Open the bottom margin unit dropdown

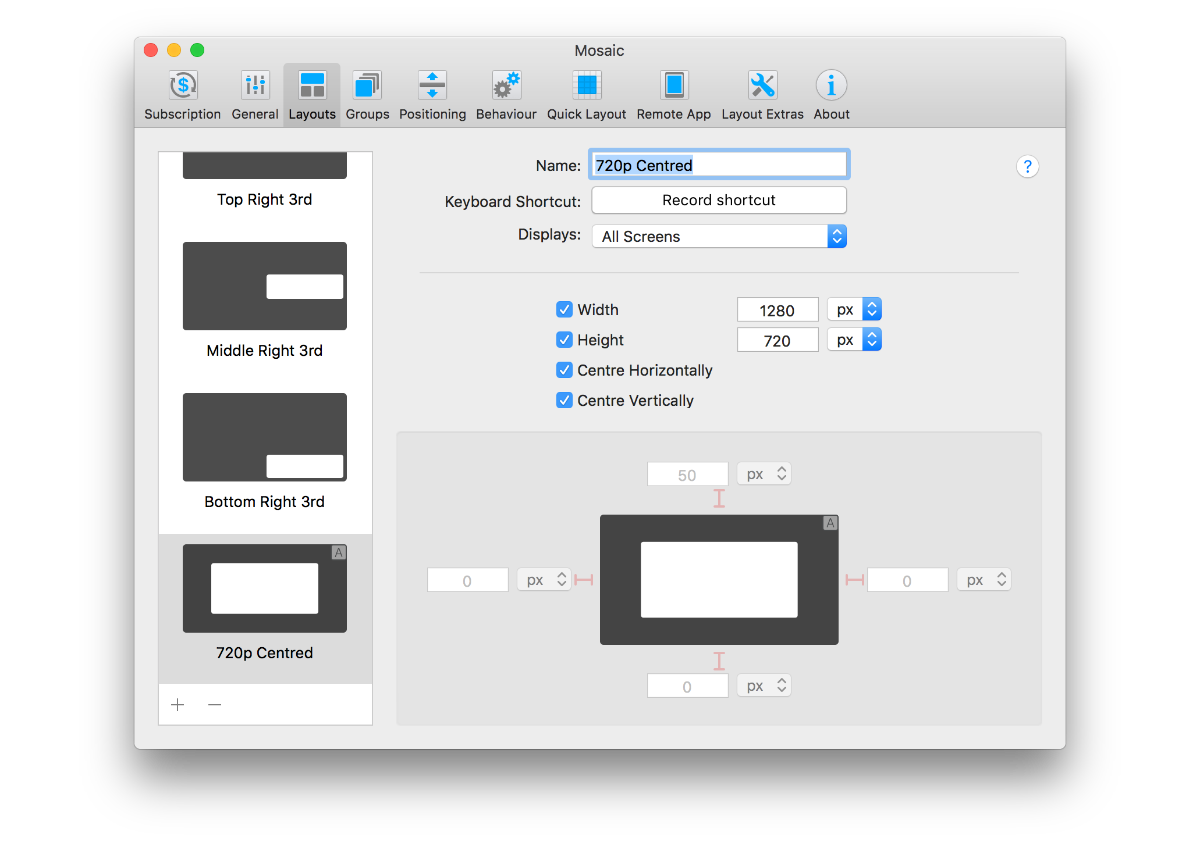(764, 686)
